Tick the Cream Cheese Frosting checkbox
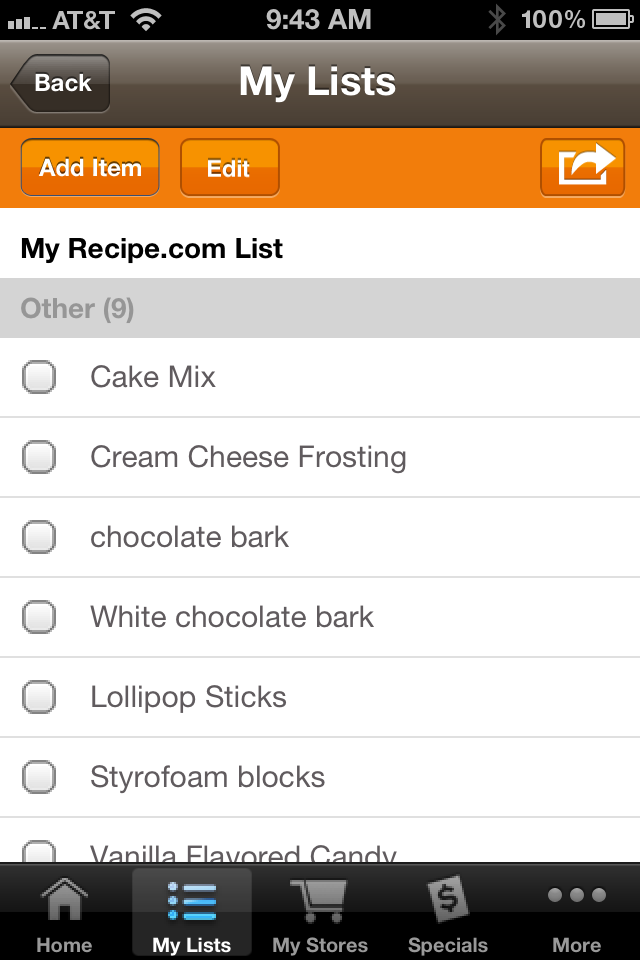 tap(39, 457)
